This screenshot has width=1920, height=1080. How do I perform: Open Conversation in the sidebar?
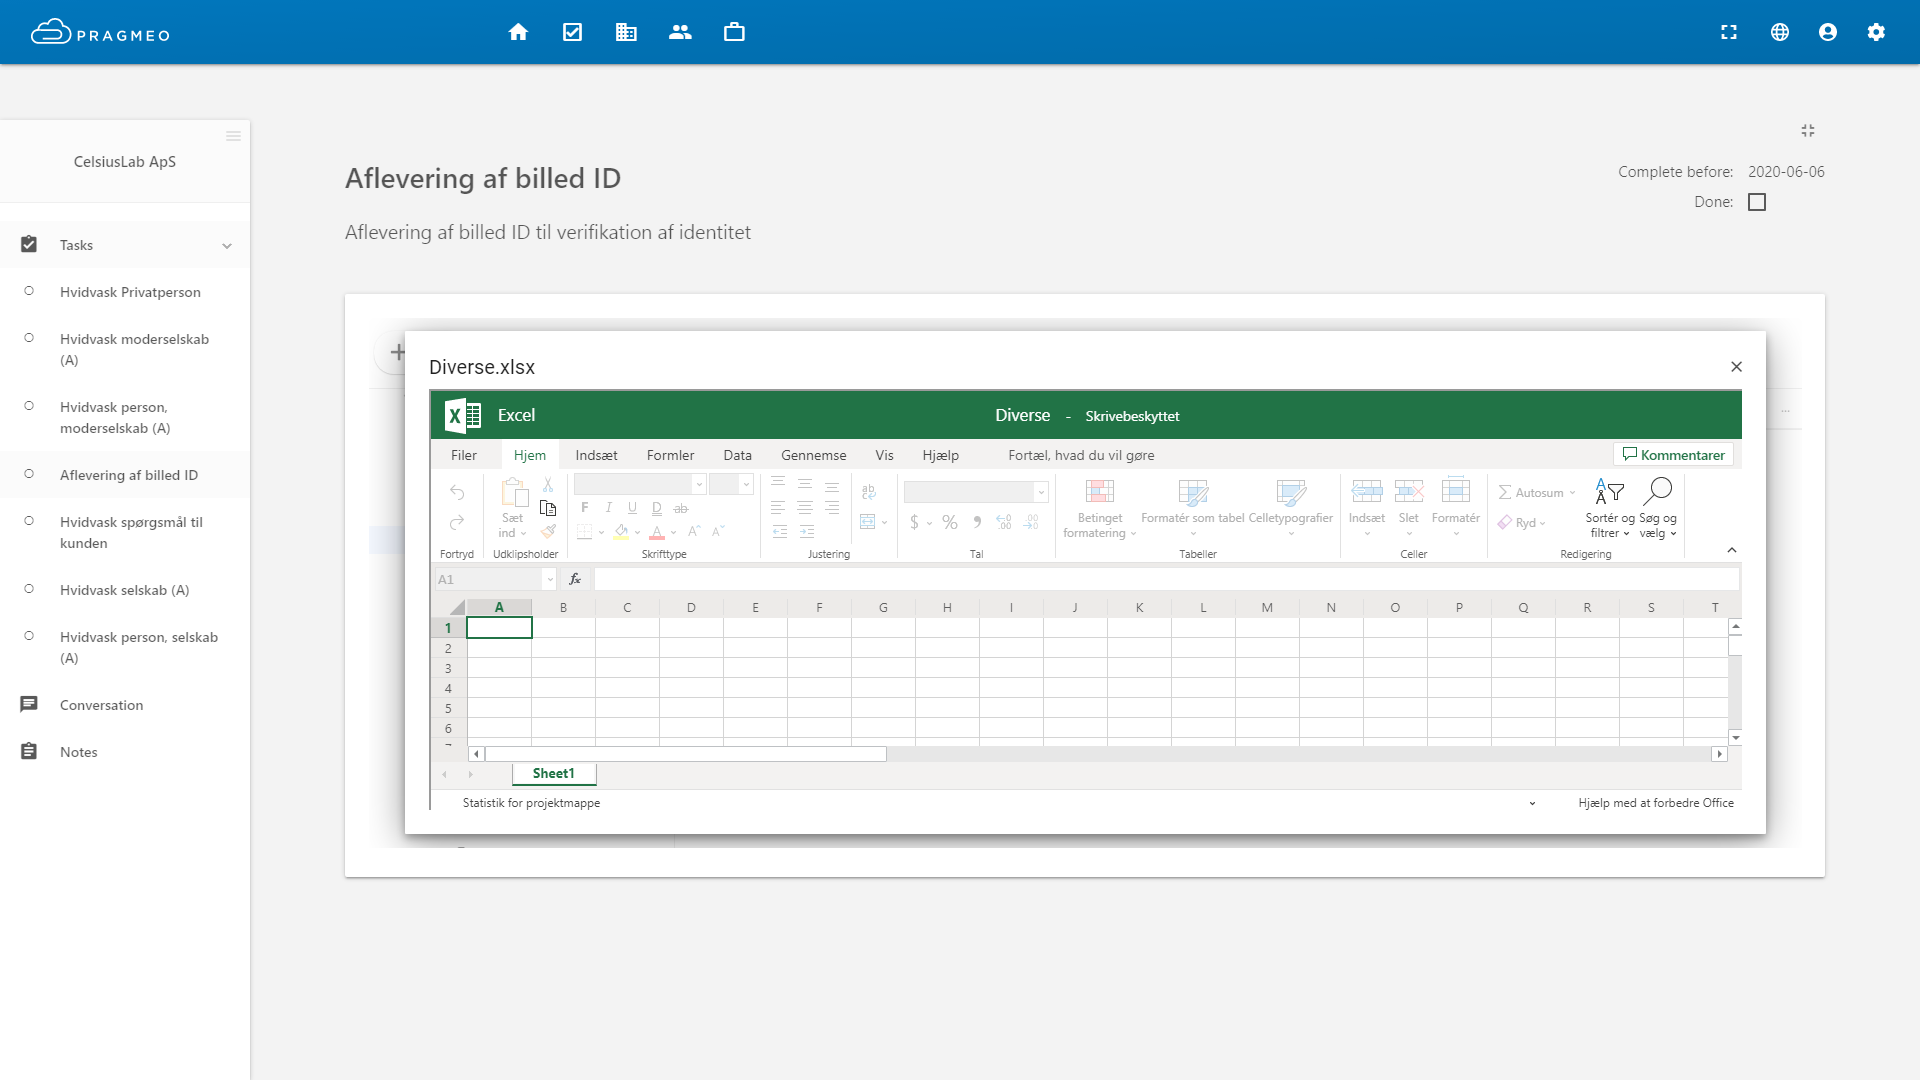pyautogui.click(x=101, y=705)
